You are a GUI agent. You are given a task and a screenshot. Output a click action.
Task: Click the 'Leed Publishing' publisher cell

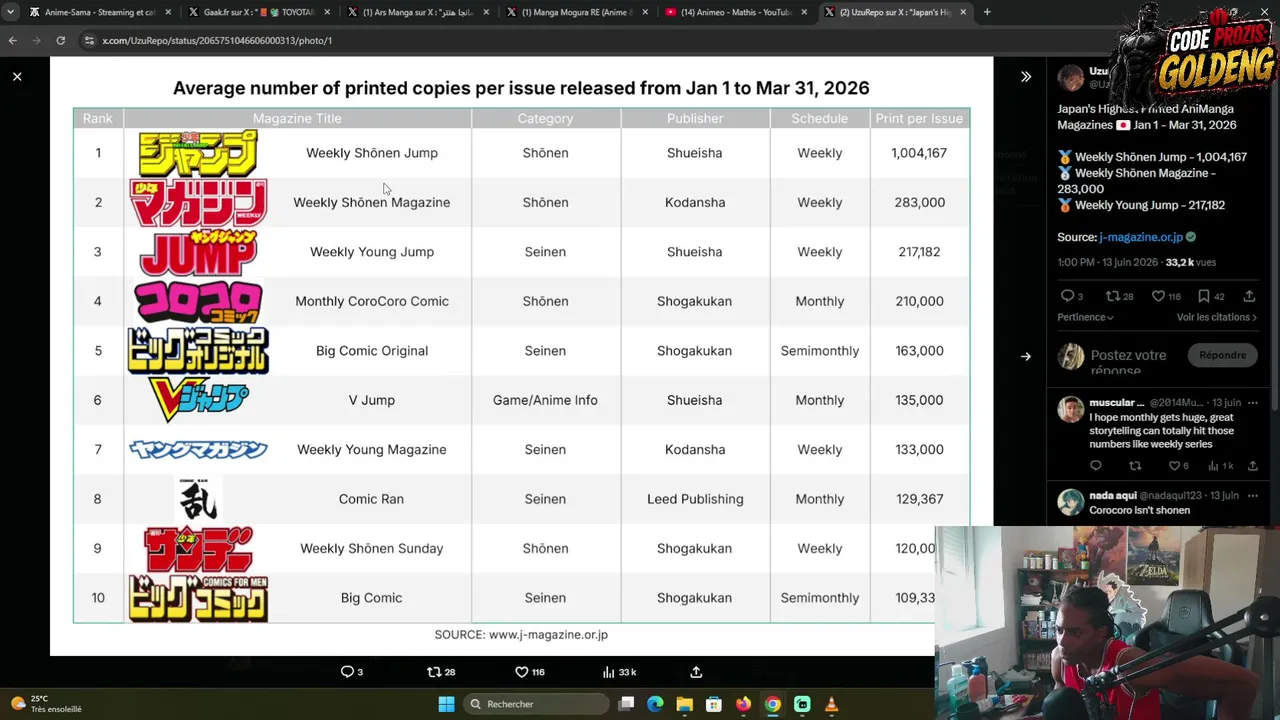(695, 499)
